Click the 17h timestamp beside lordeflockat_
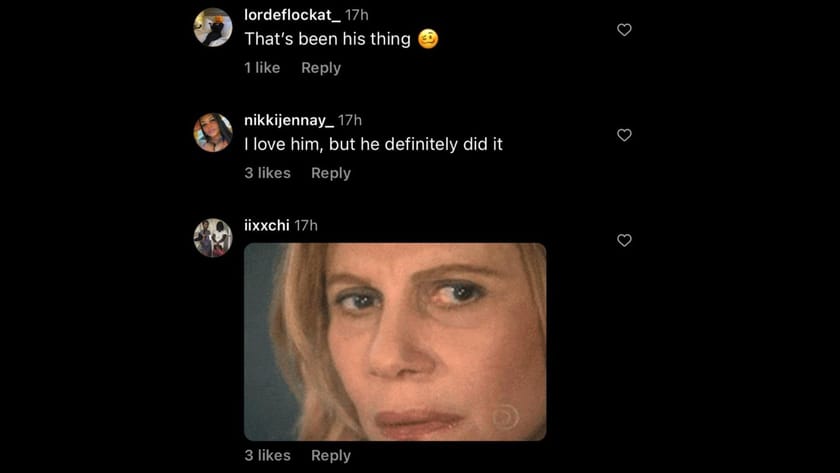 click(x=357, y=15)
